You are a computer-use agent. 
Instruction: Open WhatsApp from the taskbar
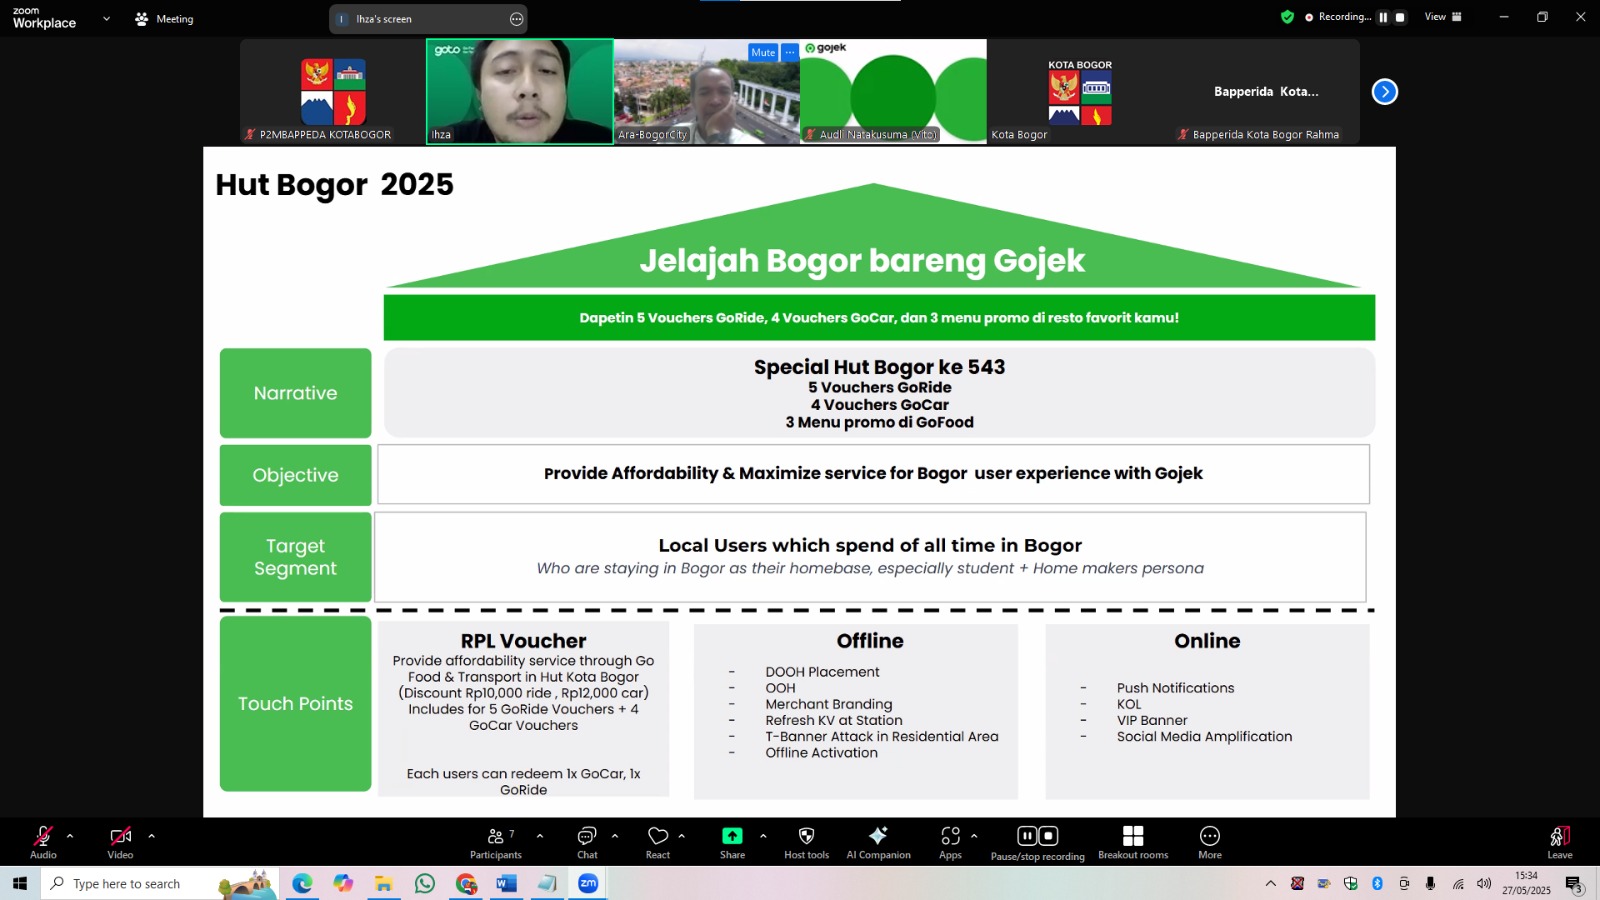click(425, 883)
